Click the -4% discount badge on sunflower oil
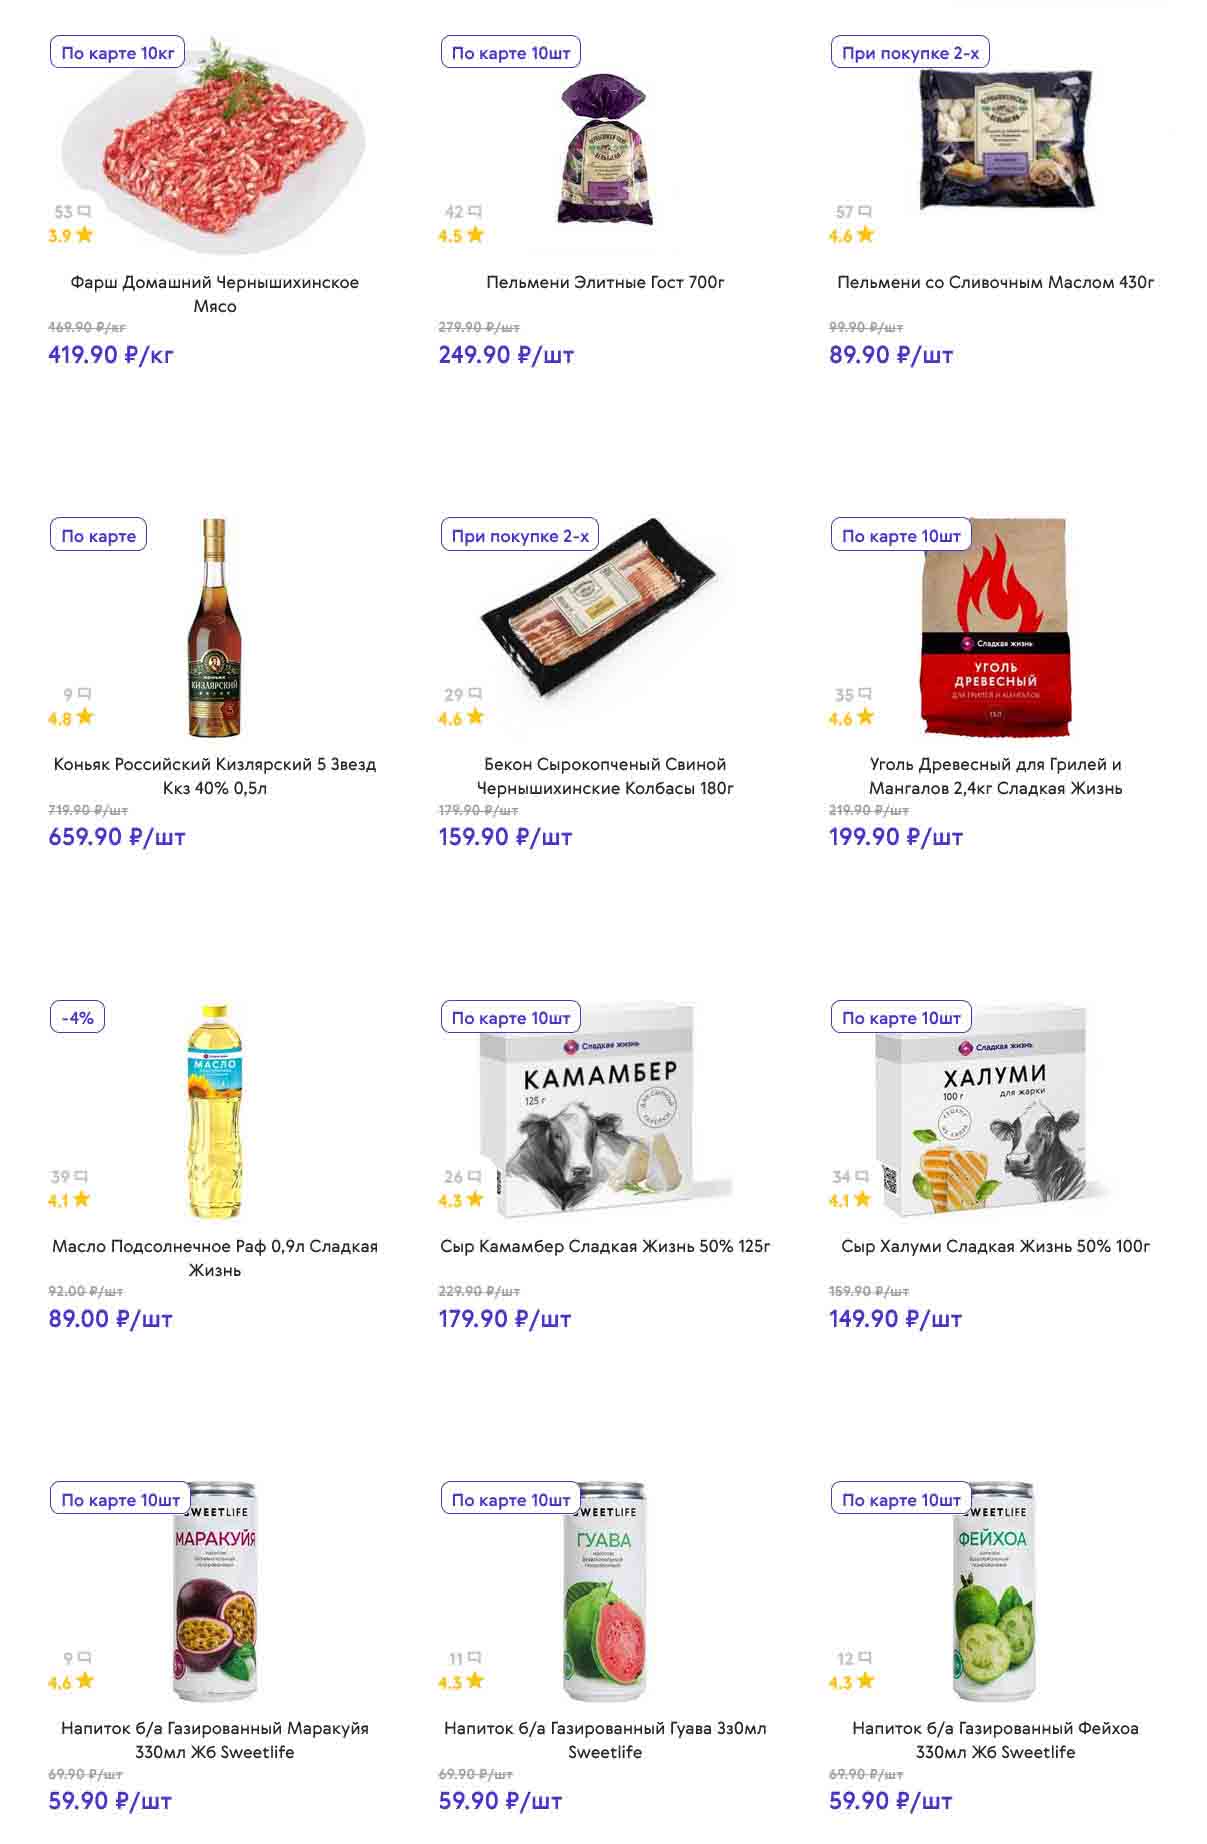This screenshot has width=1207, height=1844. tap(78, 1018)
